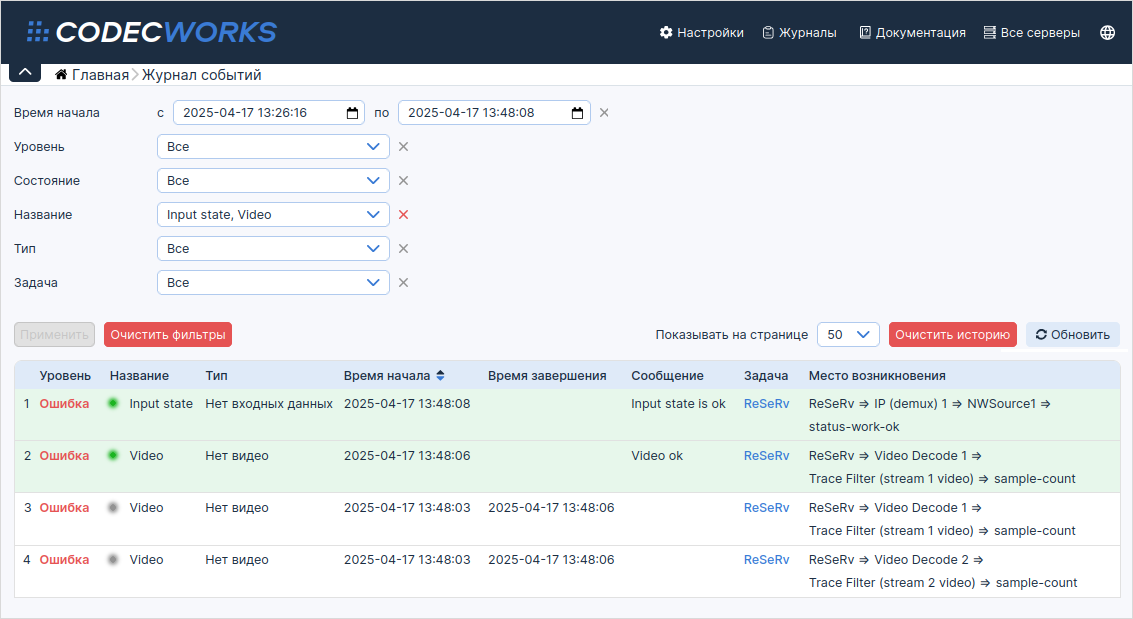This screenshot has width=1133, height=619.
Task: Open the Состояние dropdown
Action: [x=273, y=181]
